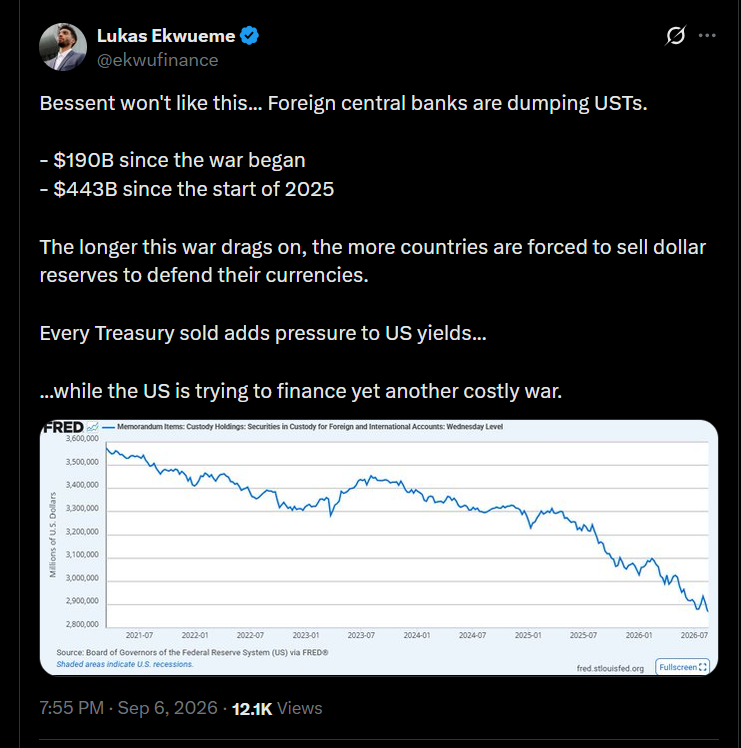
Task: Click the small FRED chart line icon
Action: 93,427
